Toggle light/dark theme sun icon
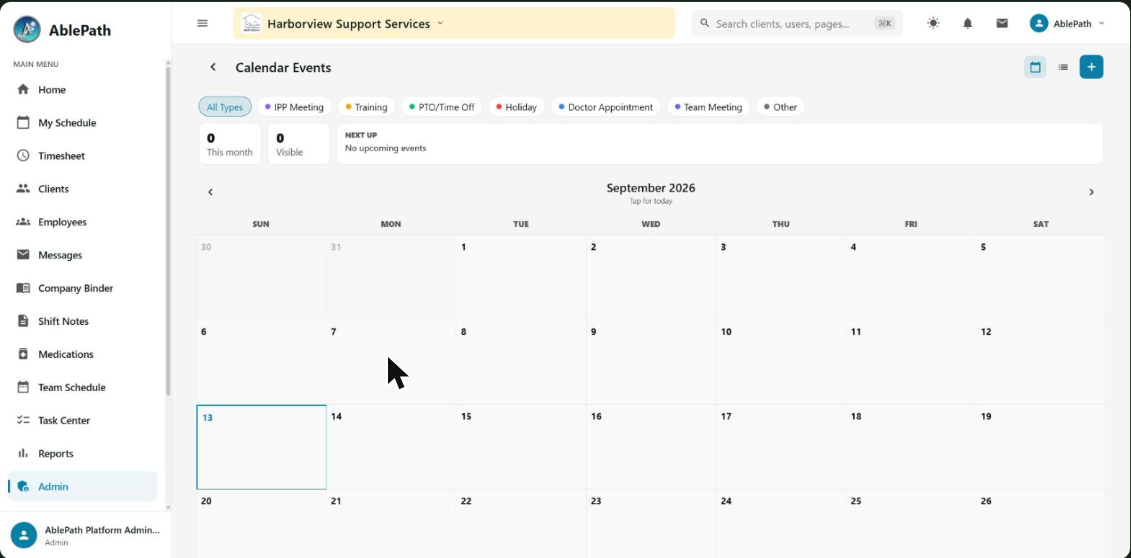The height and width of the screenshot is (558, 1131). pos(933,23)
